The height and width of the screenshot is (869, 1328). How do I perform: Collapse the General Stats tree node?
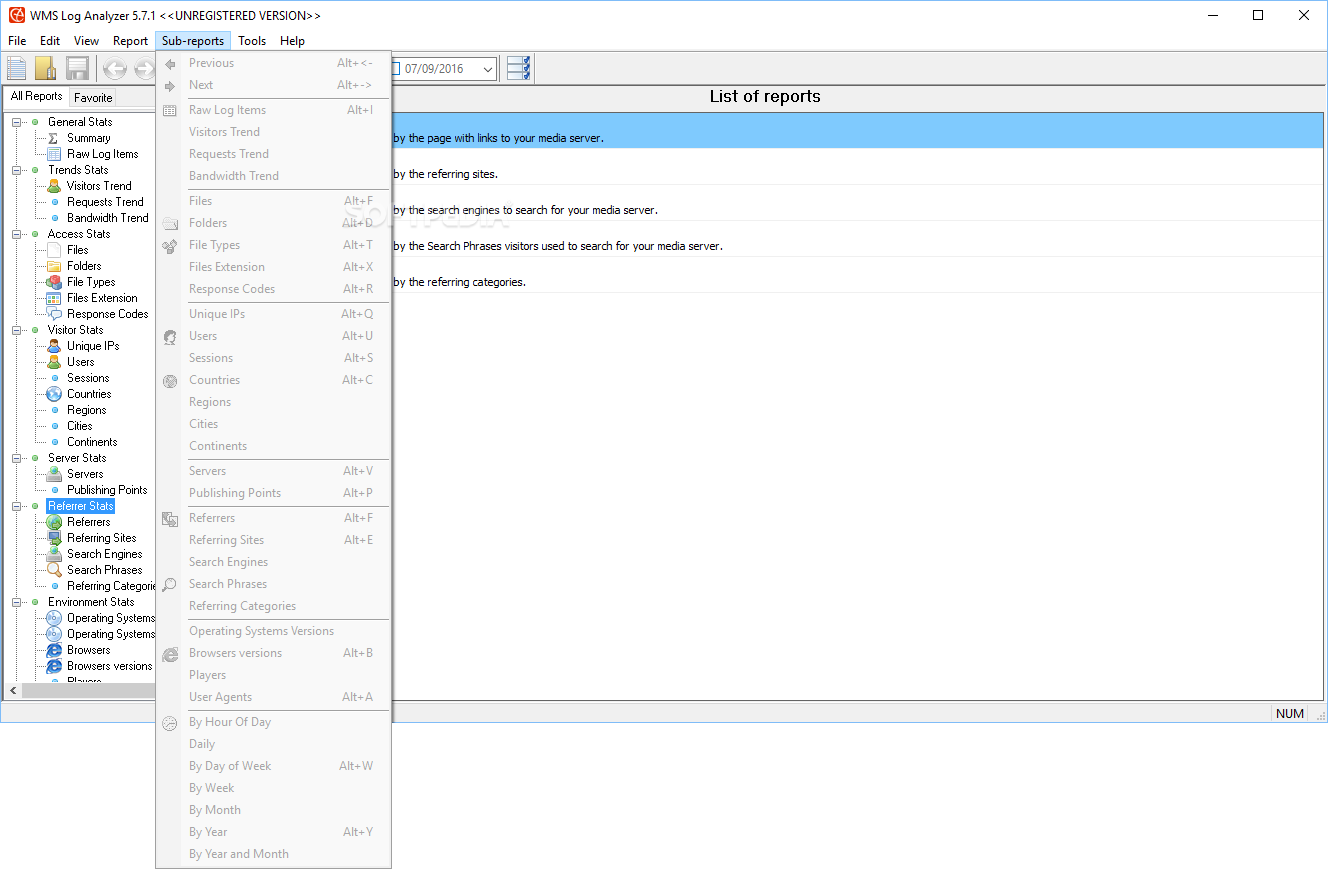tap(17, 122)
